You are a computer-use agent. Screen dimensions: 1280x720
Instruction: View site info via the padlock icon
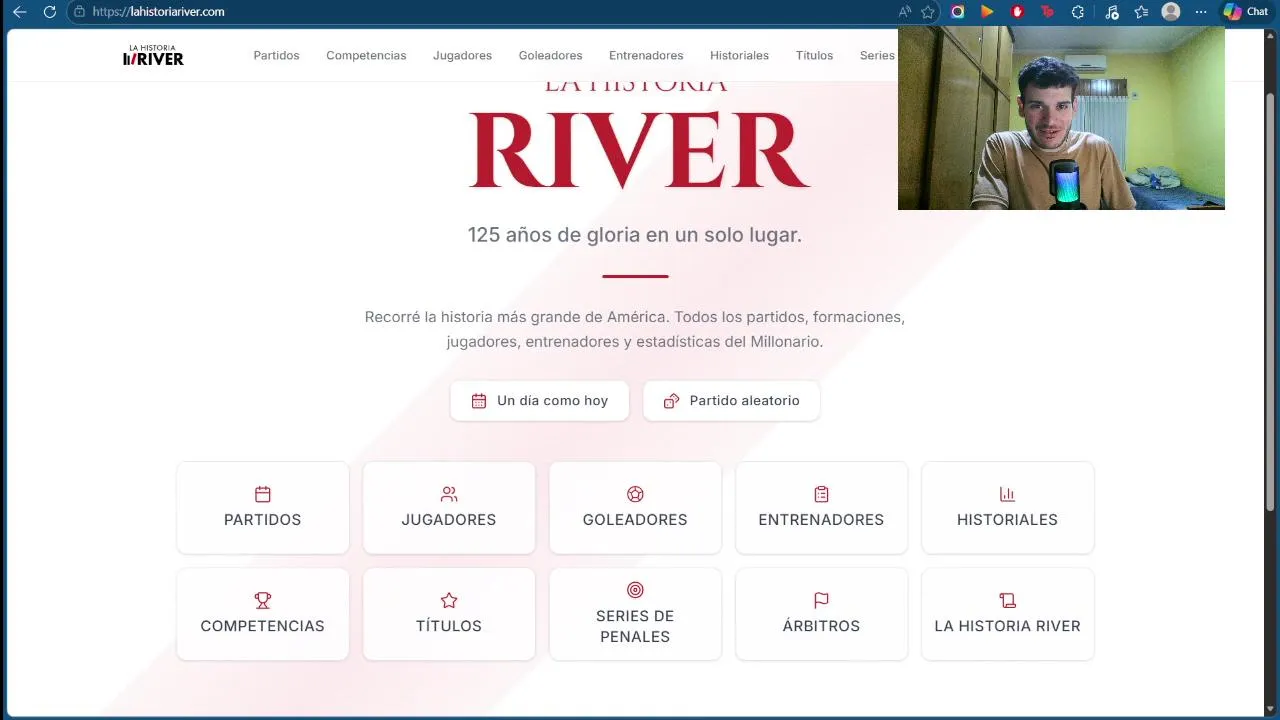pyautogui.click(x=80, y=12)
